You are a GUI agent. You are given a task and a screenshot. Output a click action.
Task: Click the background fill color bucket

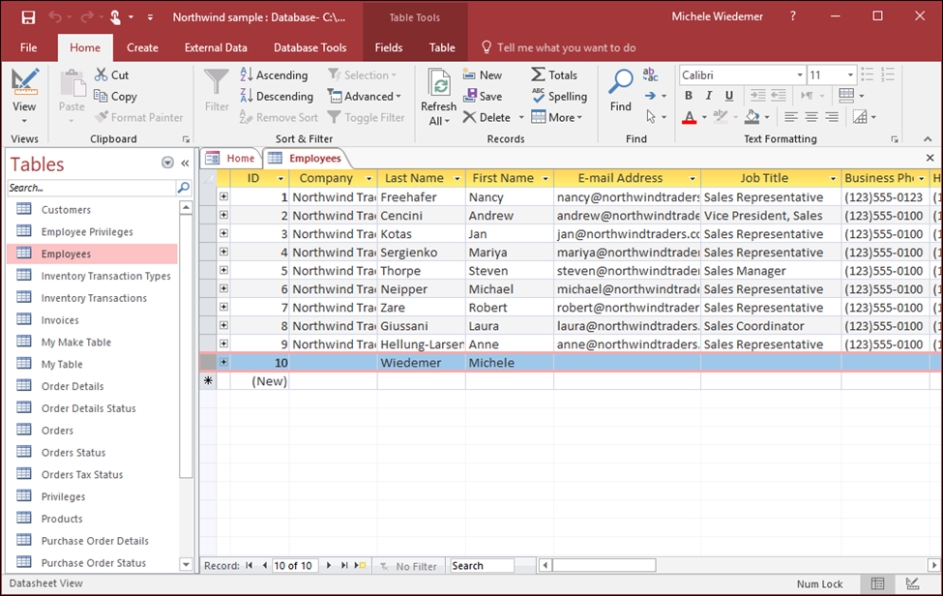point(752,117)
